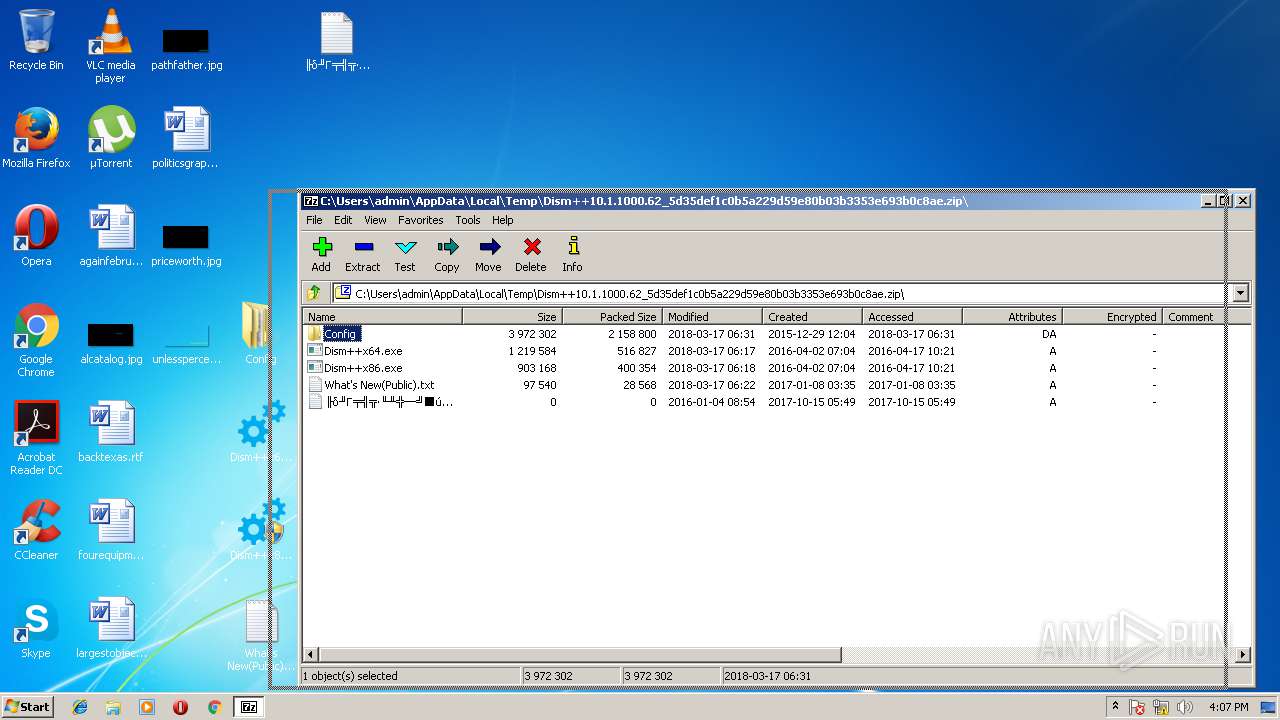
Task: Open the View menu
Action: (375, 220)
